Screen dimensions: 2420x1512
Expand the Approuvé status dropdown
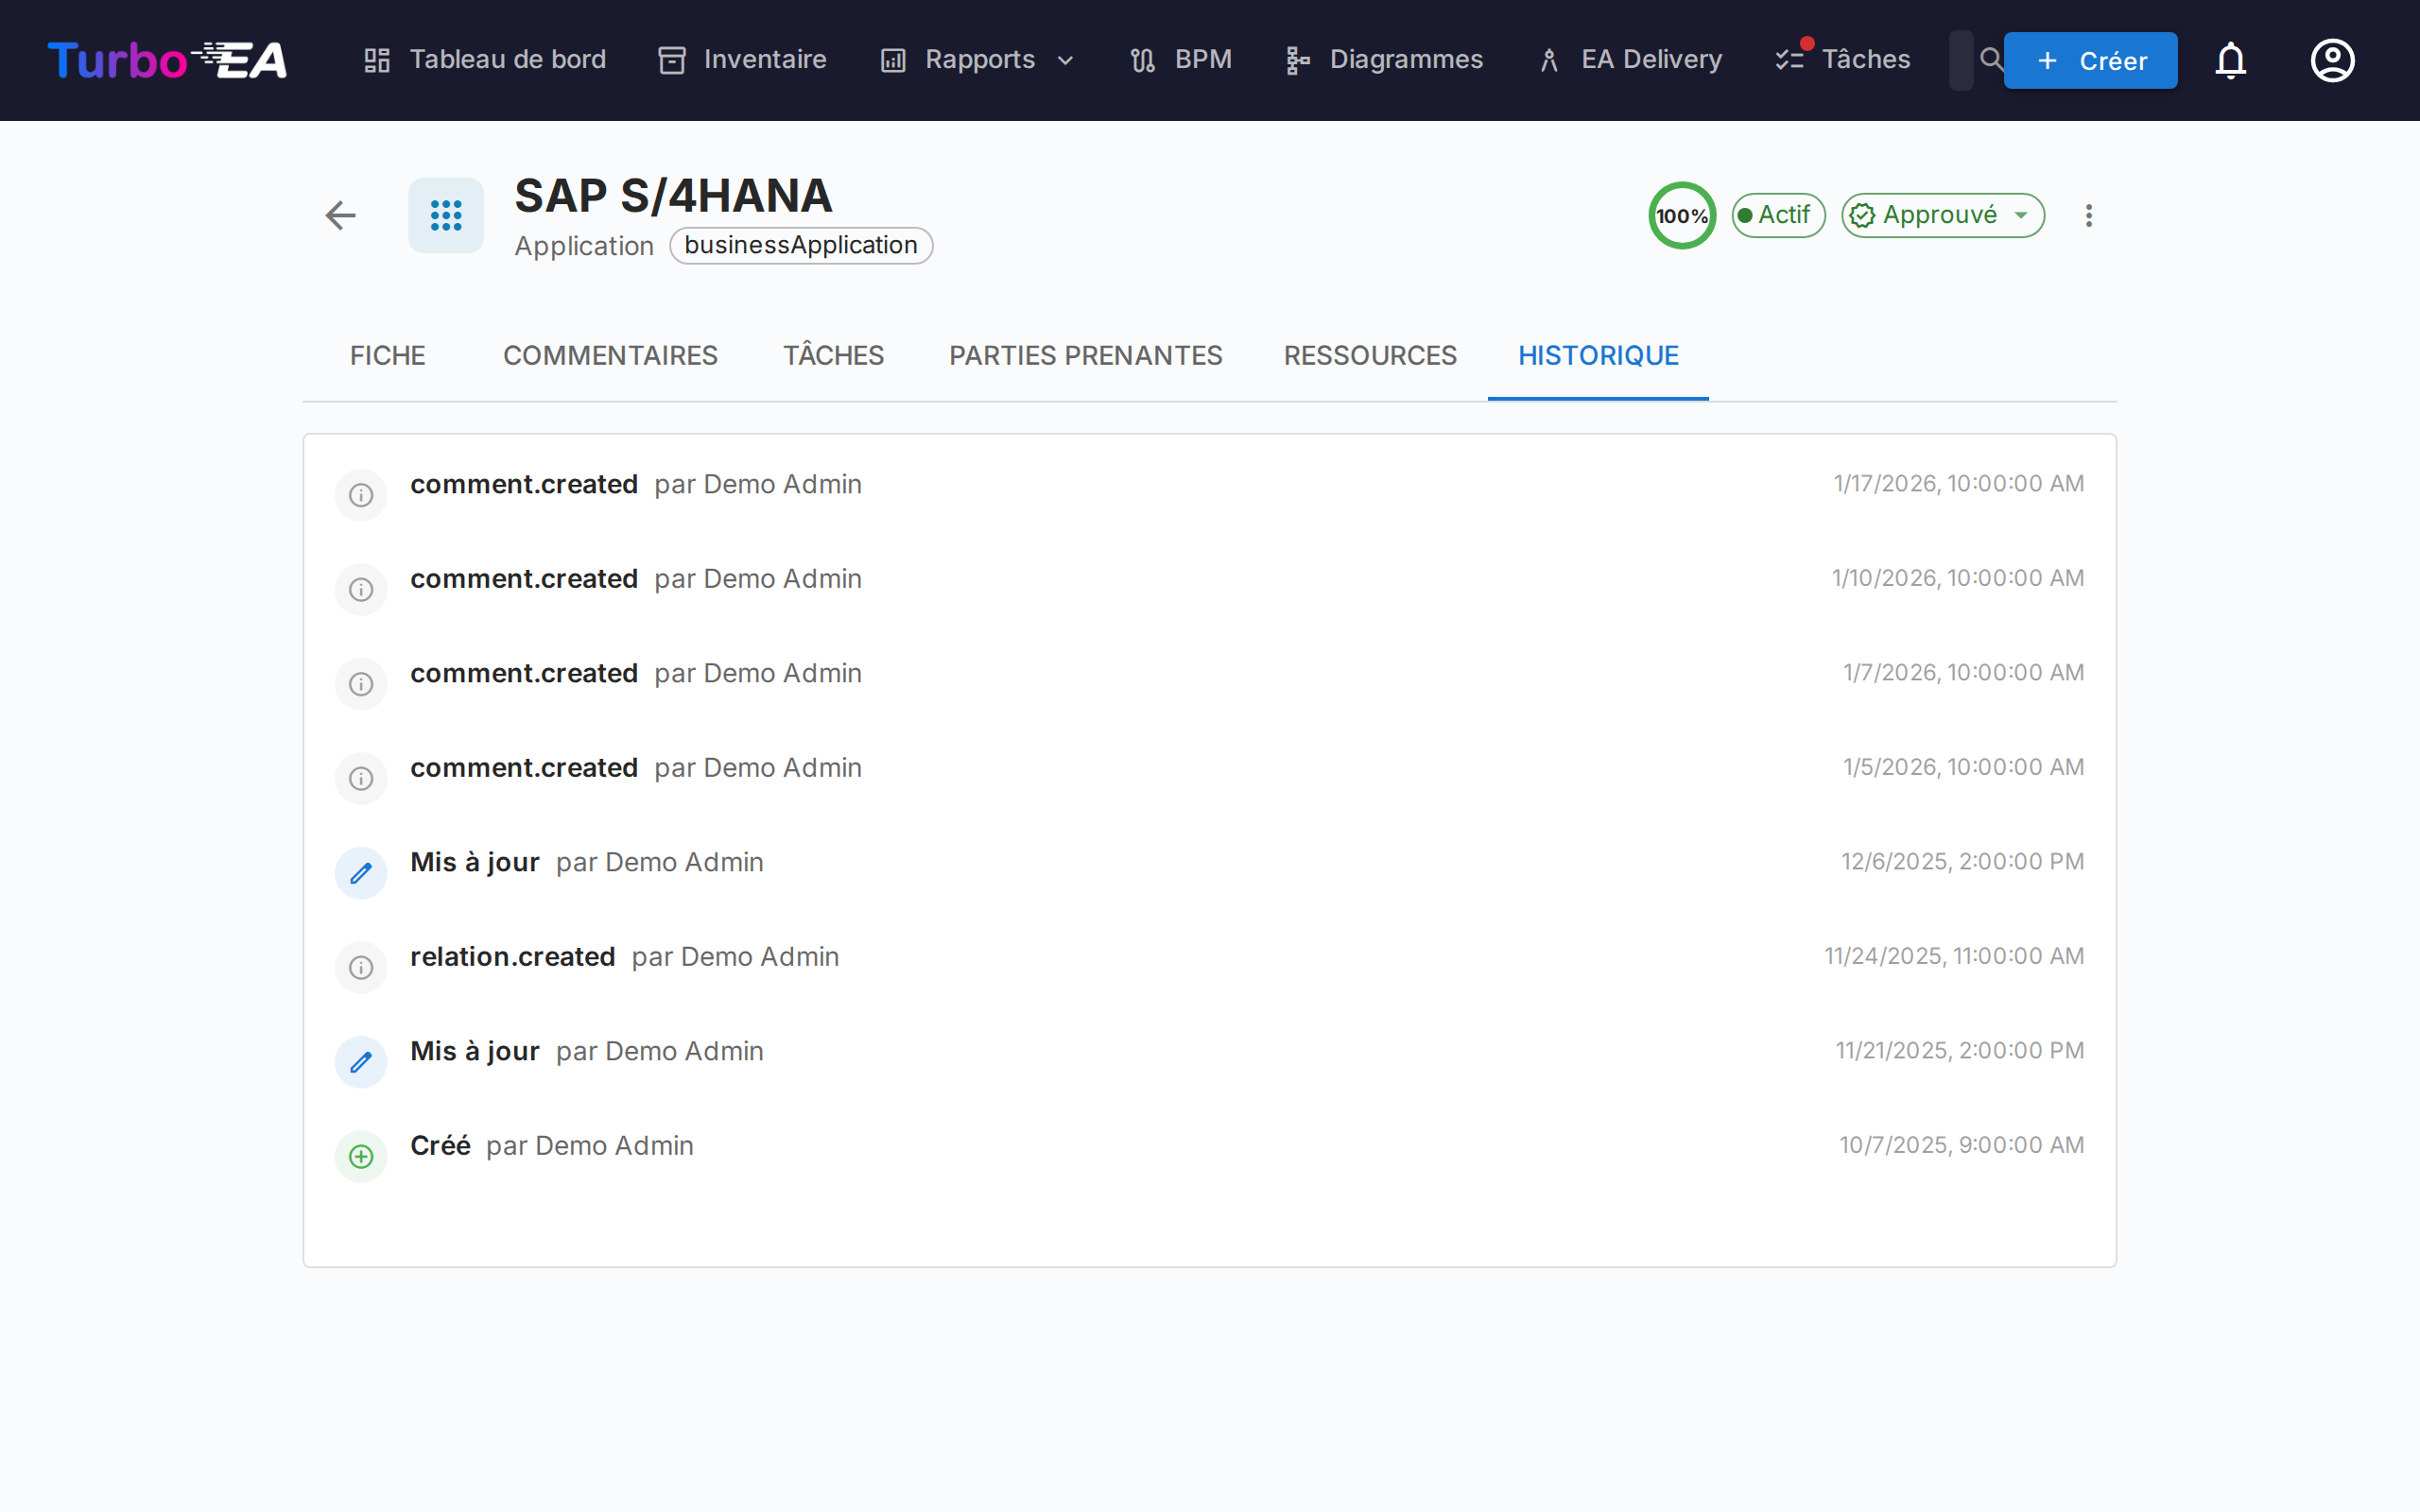(1942, 215)
